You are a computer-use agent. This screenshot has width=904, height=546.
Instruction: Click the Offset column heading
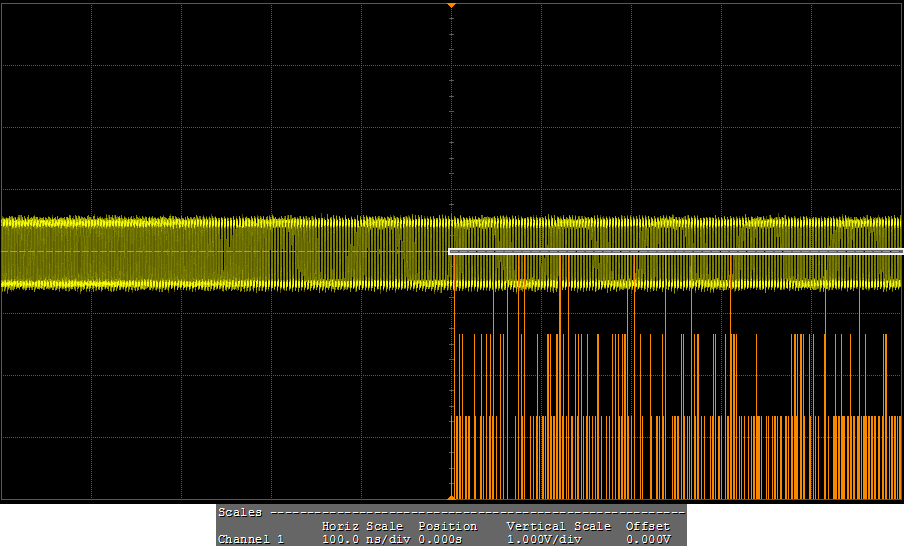[x=647, y=526]
